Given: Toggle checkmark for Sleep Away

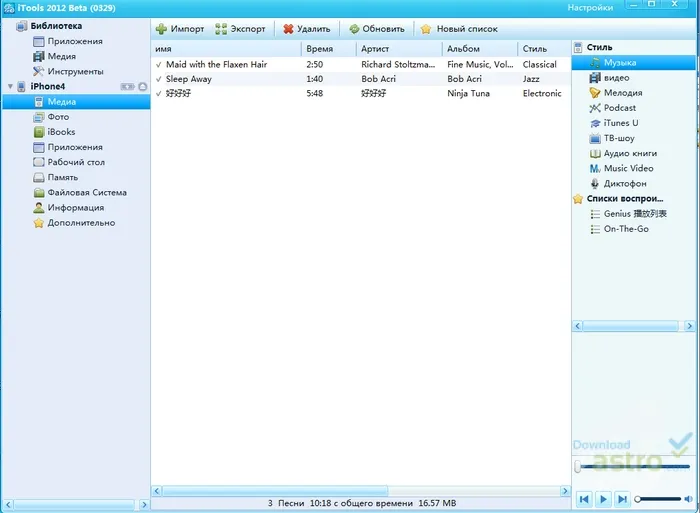Looking at the screenshot, I should (x=158, y=79).
